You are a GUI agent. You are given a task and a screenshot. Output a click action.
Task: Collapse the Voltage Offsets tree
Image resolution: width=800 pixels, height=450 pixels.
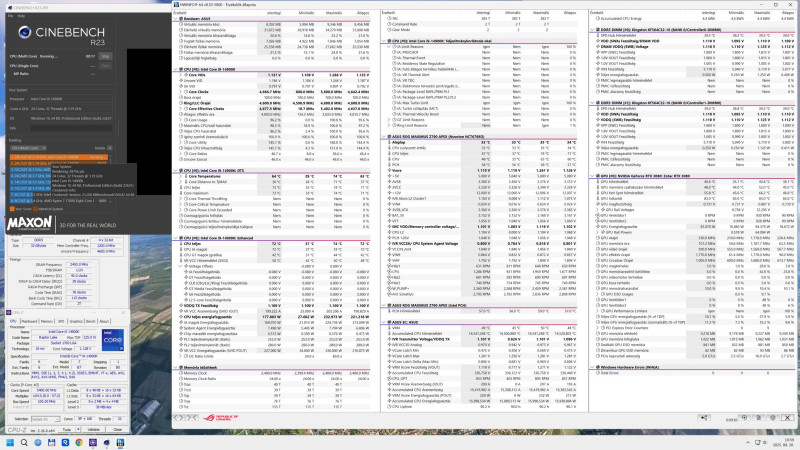[x=181, y=266]
